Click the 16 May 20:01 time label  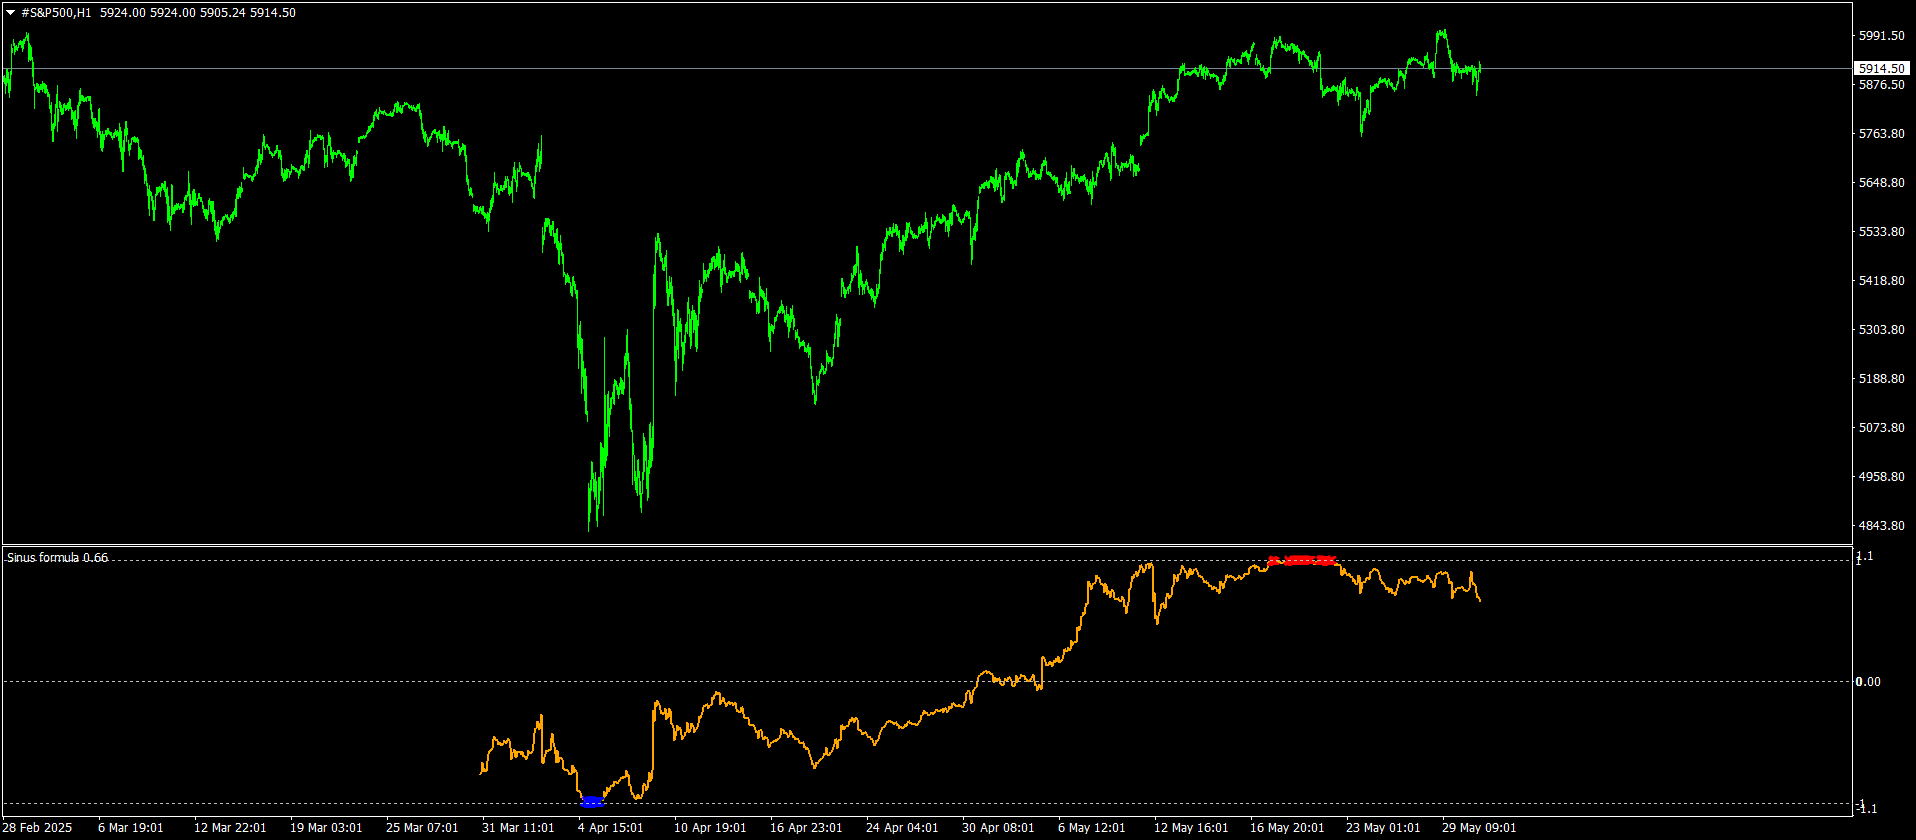(1286, 828)
